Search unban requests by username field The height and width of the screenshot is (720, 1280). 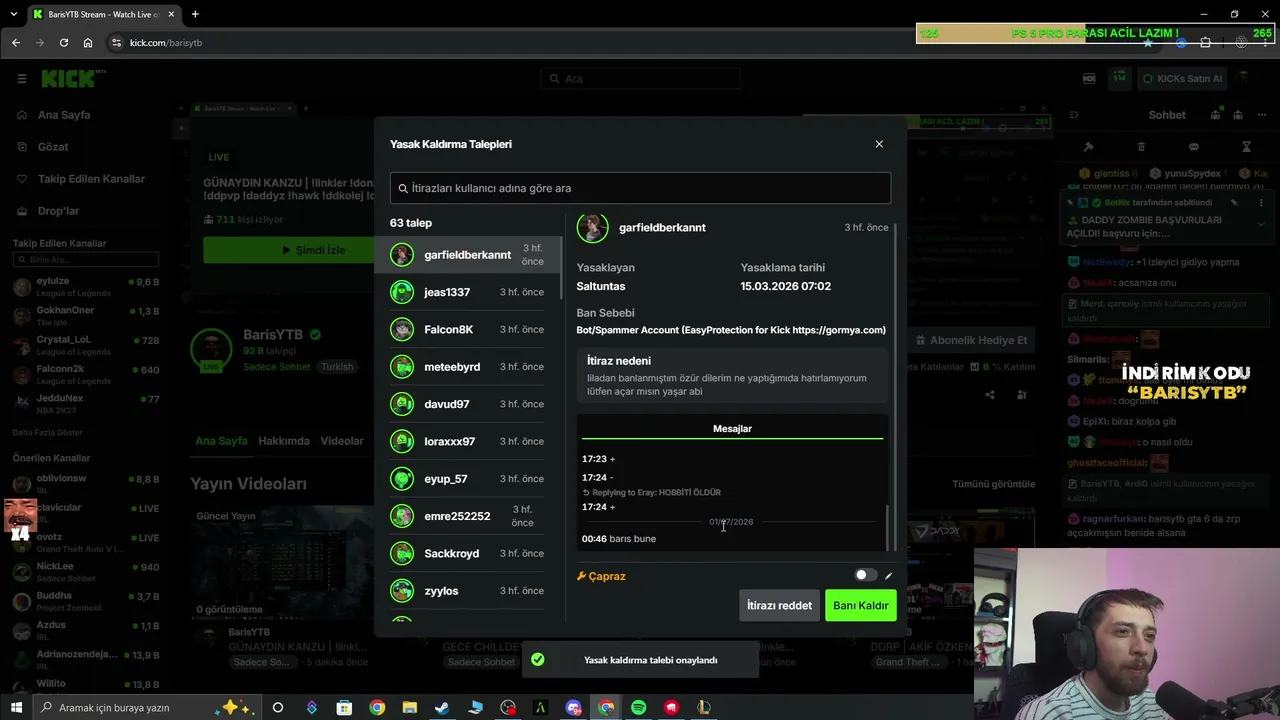pos(640,188)
